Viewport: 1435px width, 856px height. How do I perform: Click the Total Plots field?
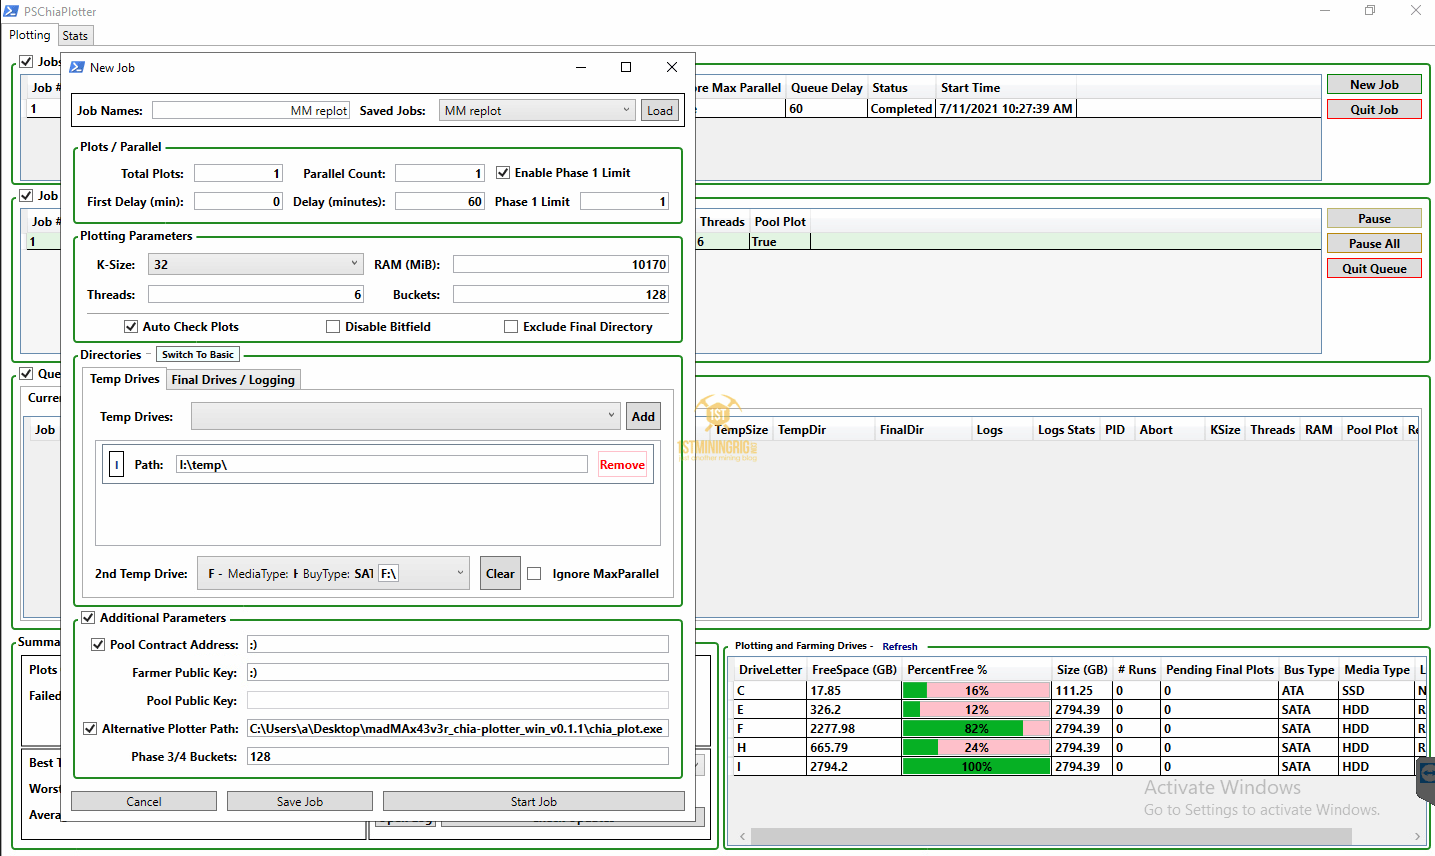click(238, 173)
